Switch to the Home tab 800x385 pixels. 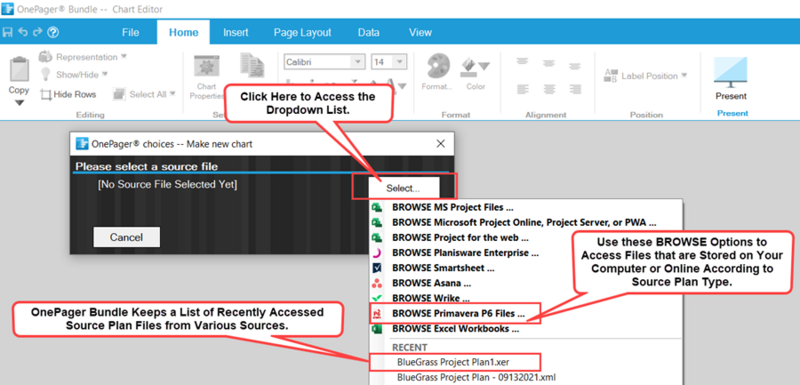(x=183, y=32)
